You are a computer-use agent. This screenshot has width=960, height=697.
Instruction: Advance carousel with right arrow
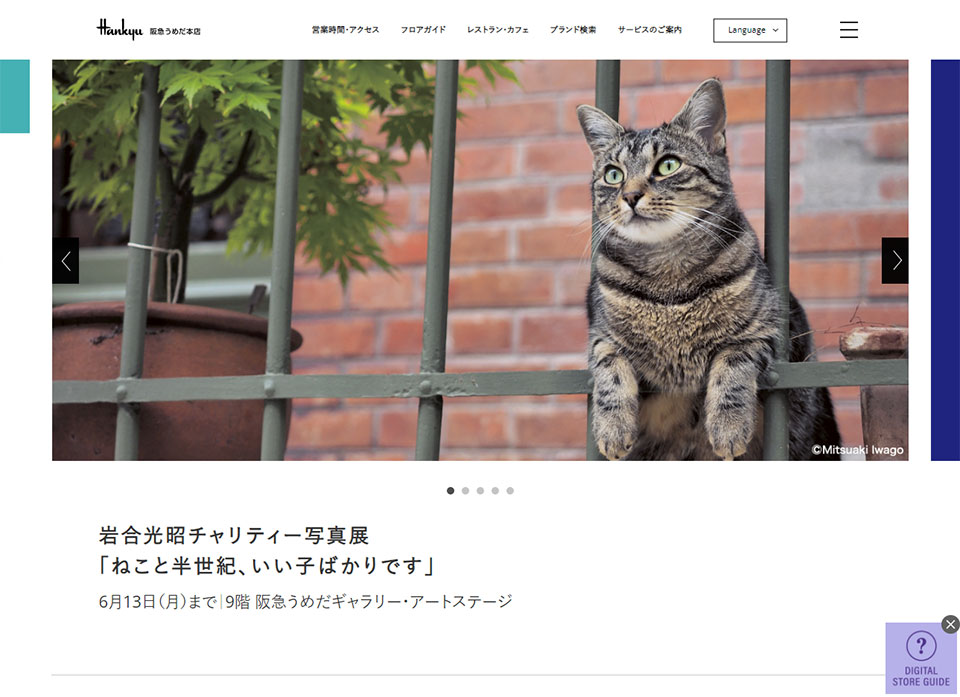[x=894, y=260]
